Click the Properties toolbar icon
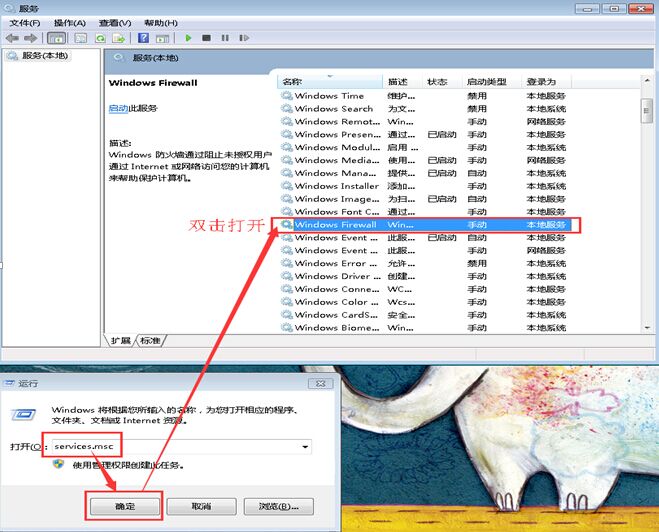Image resolution: width=659 pixels, height=532 pixels. point(80,38)
